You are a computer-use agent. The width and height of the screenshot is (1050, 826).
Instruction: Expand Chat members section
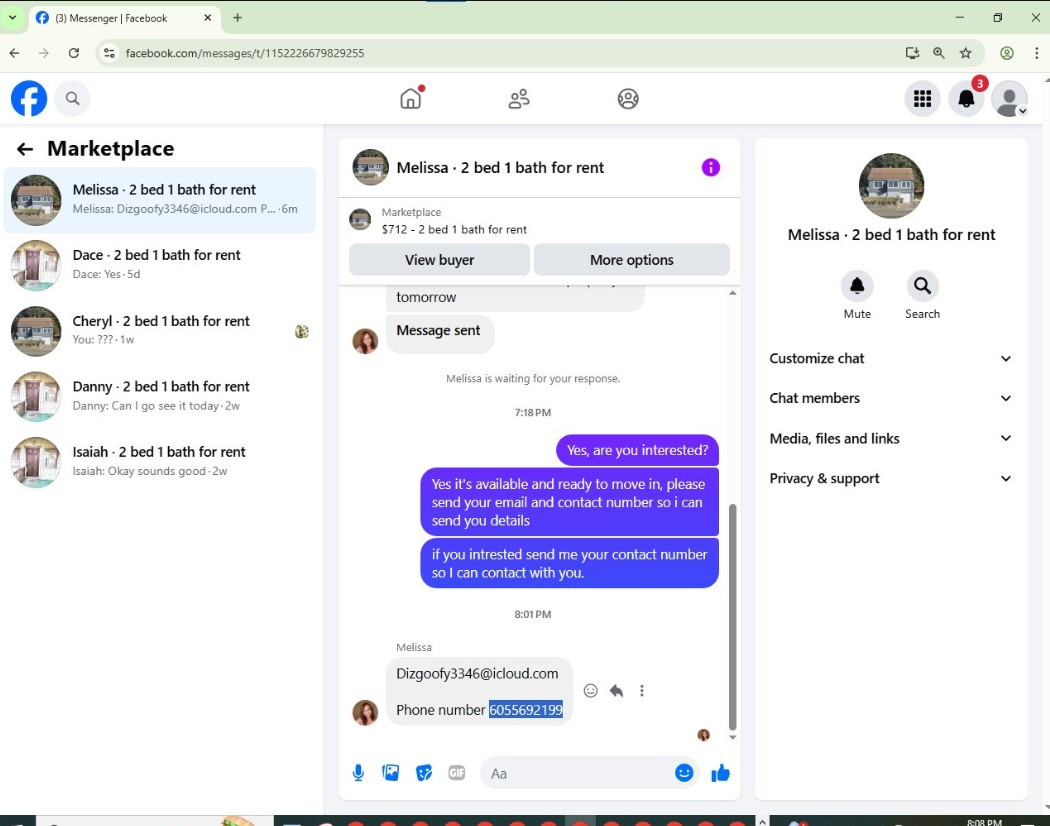click(x=890, y=398)
